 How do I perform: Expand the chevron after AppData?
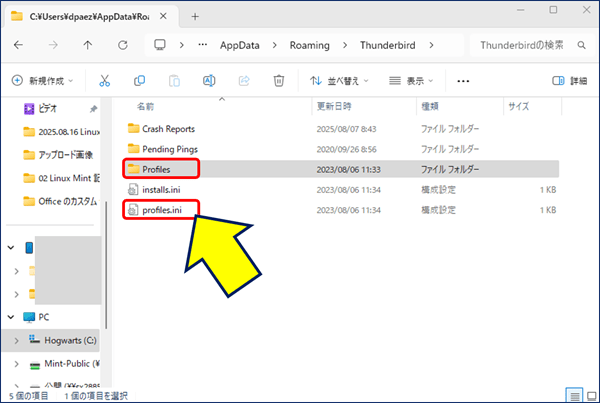pos(274,45)
